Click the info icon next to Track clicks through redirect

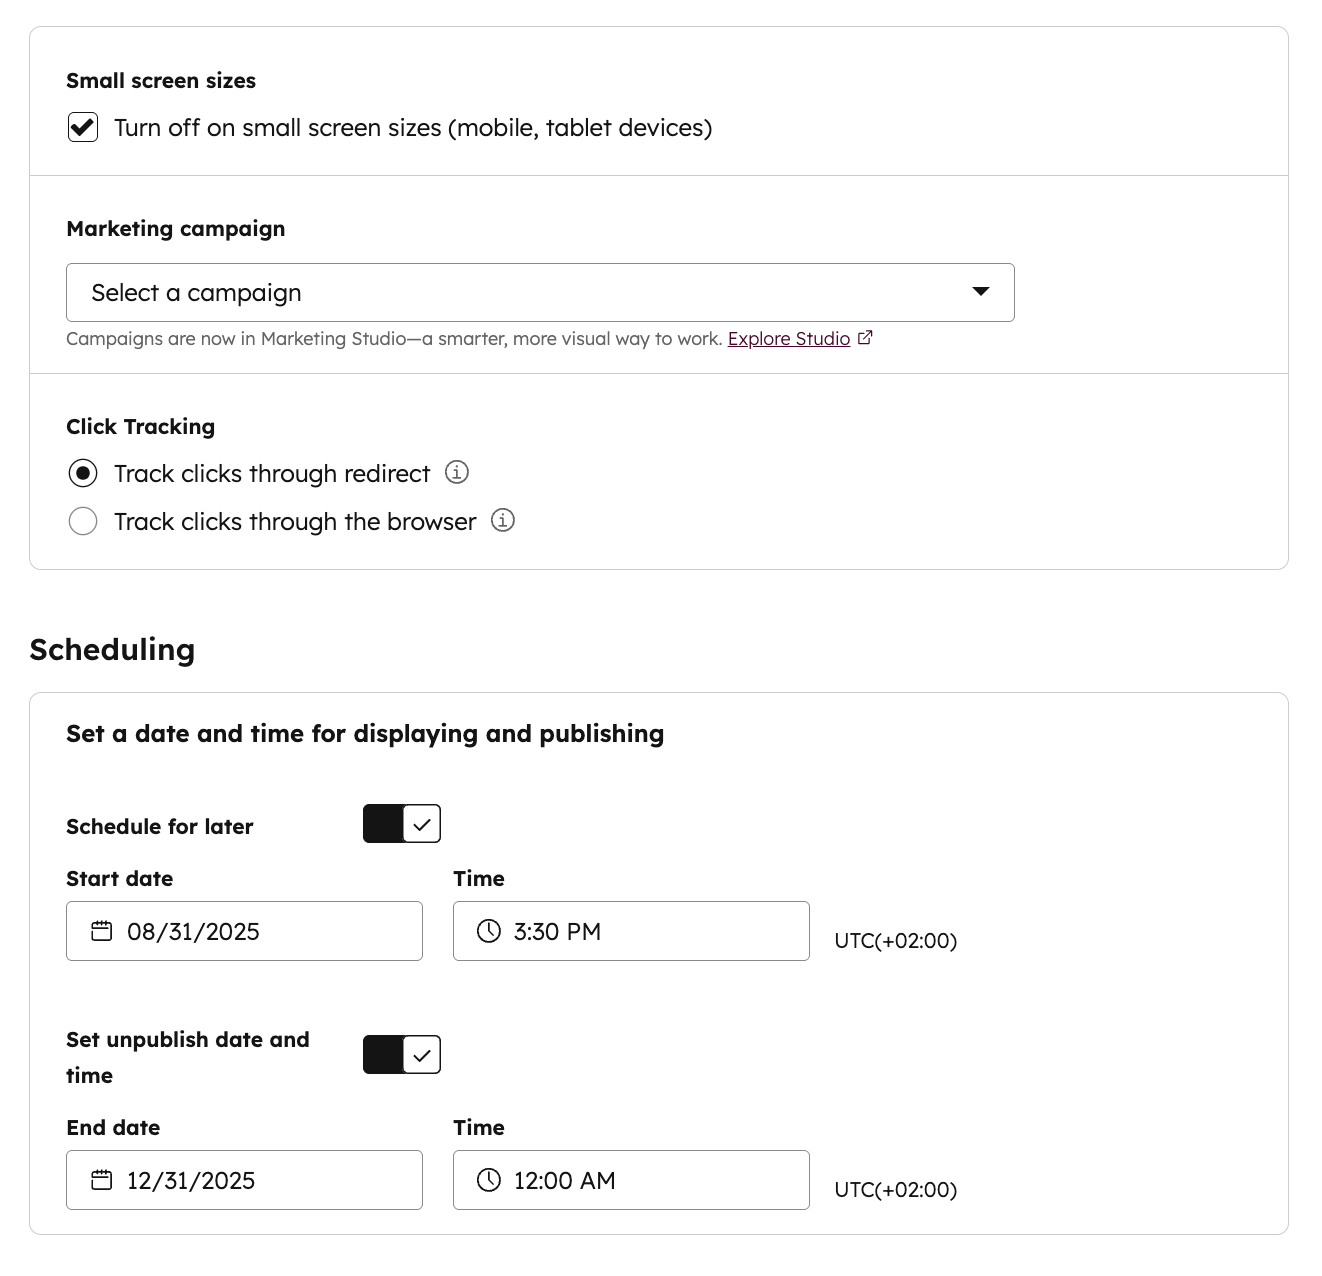[x=456, y=472]
